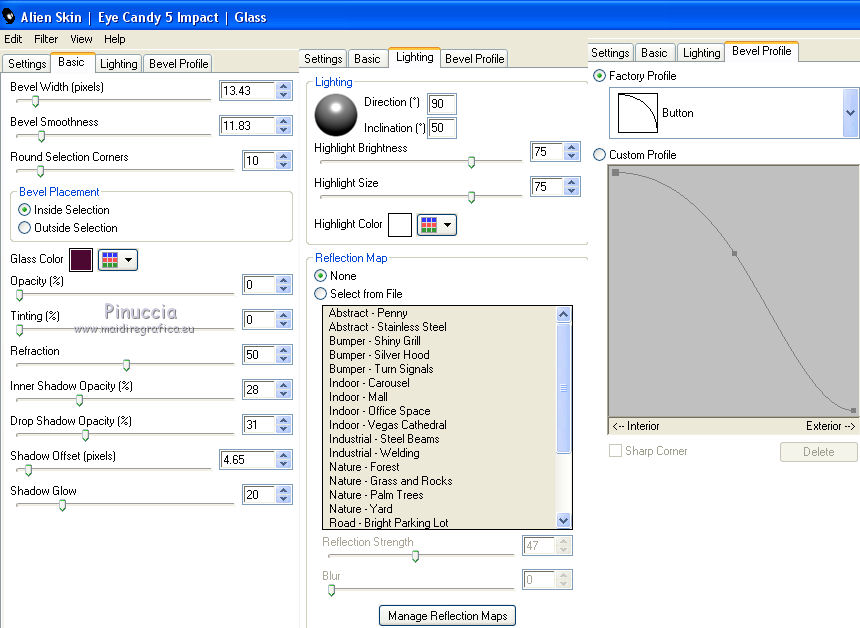Select the Outside Selection radio button
This screenshot has width=860, height=628.
point(25,228)
